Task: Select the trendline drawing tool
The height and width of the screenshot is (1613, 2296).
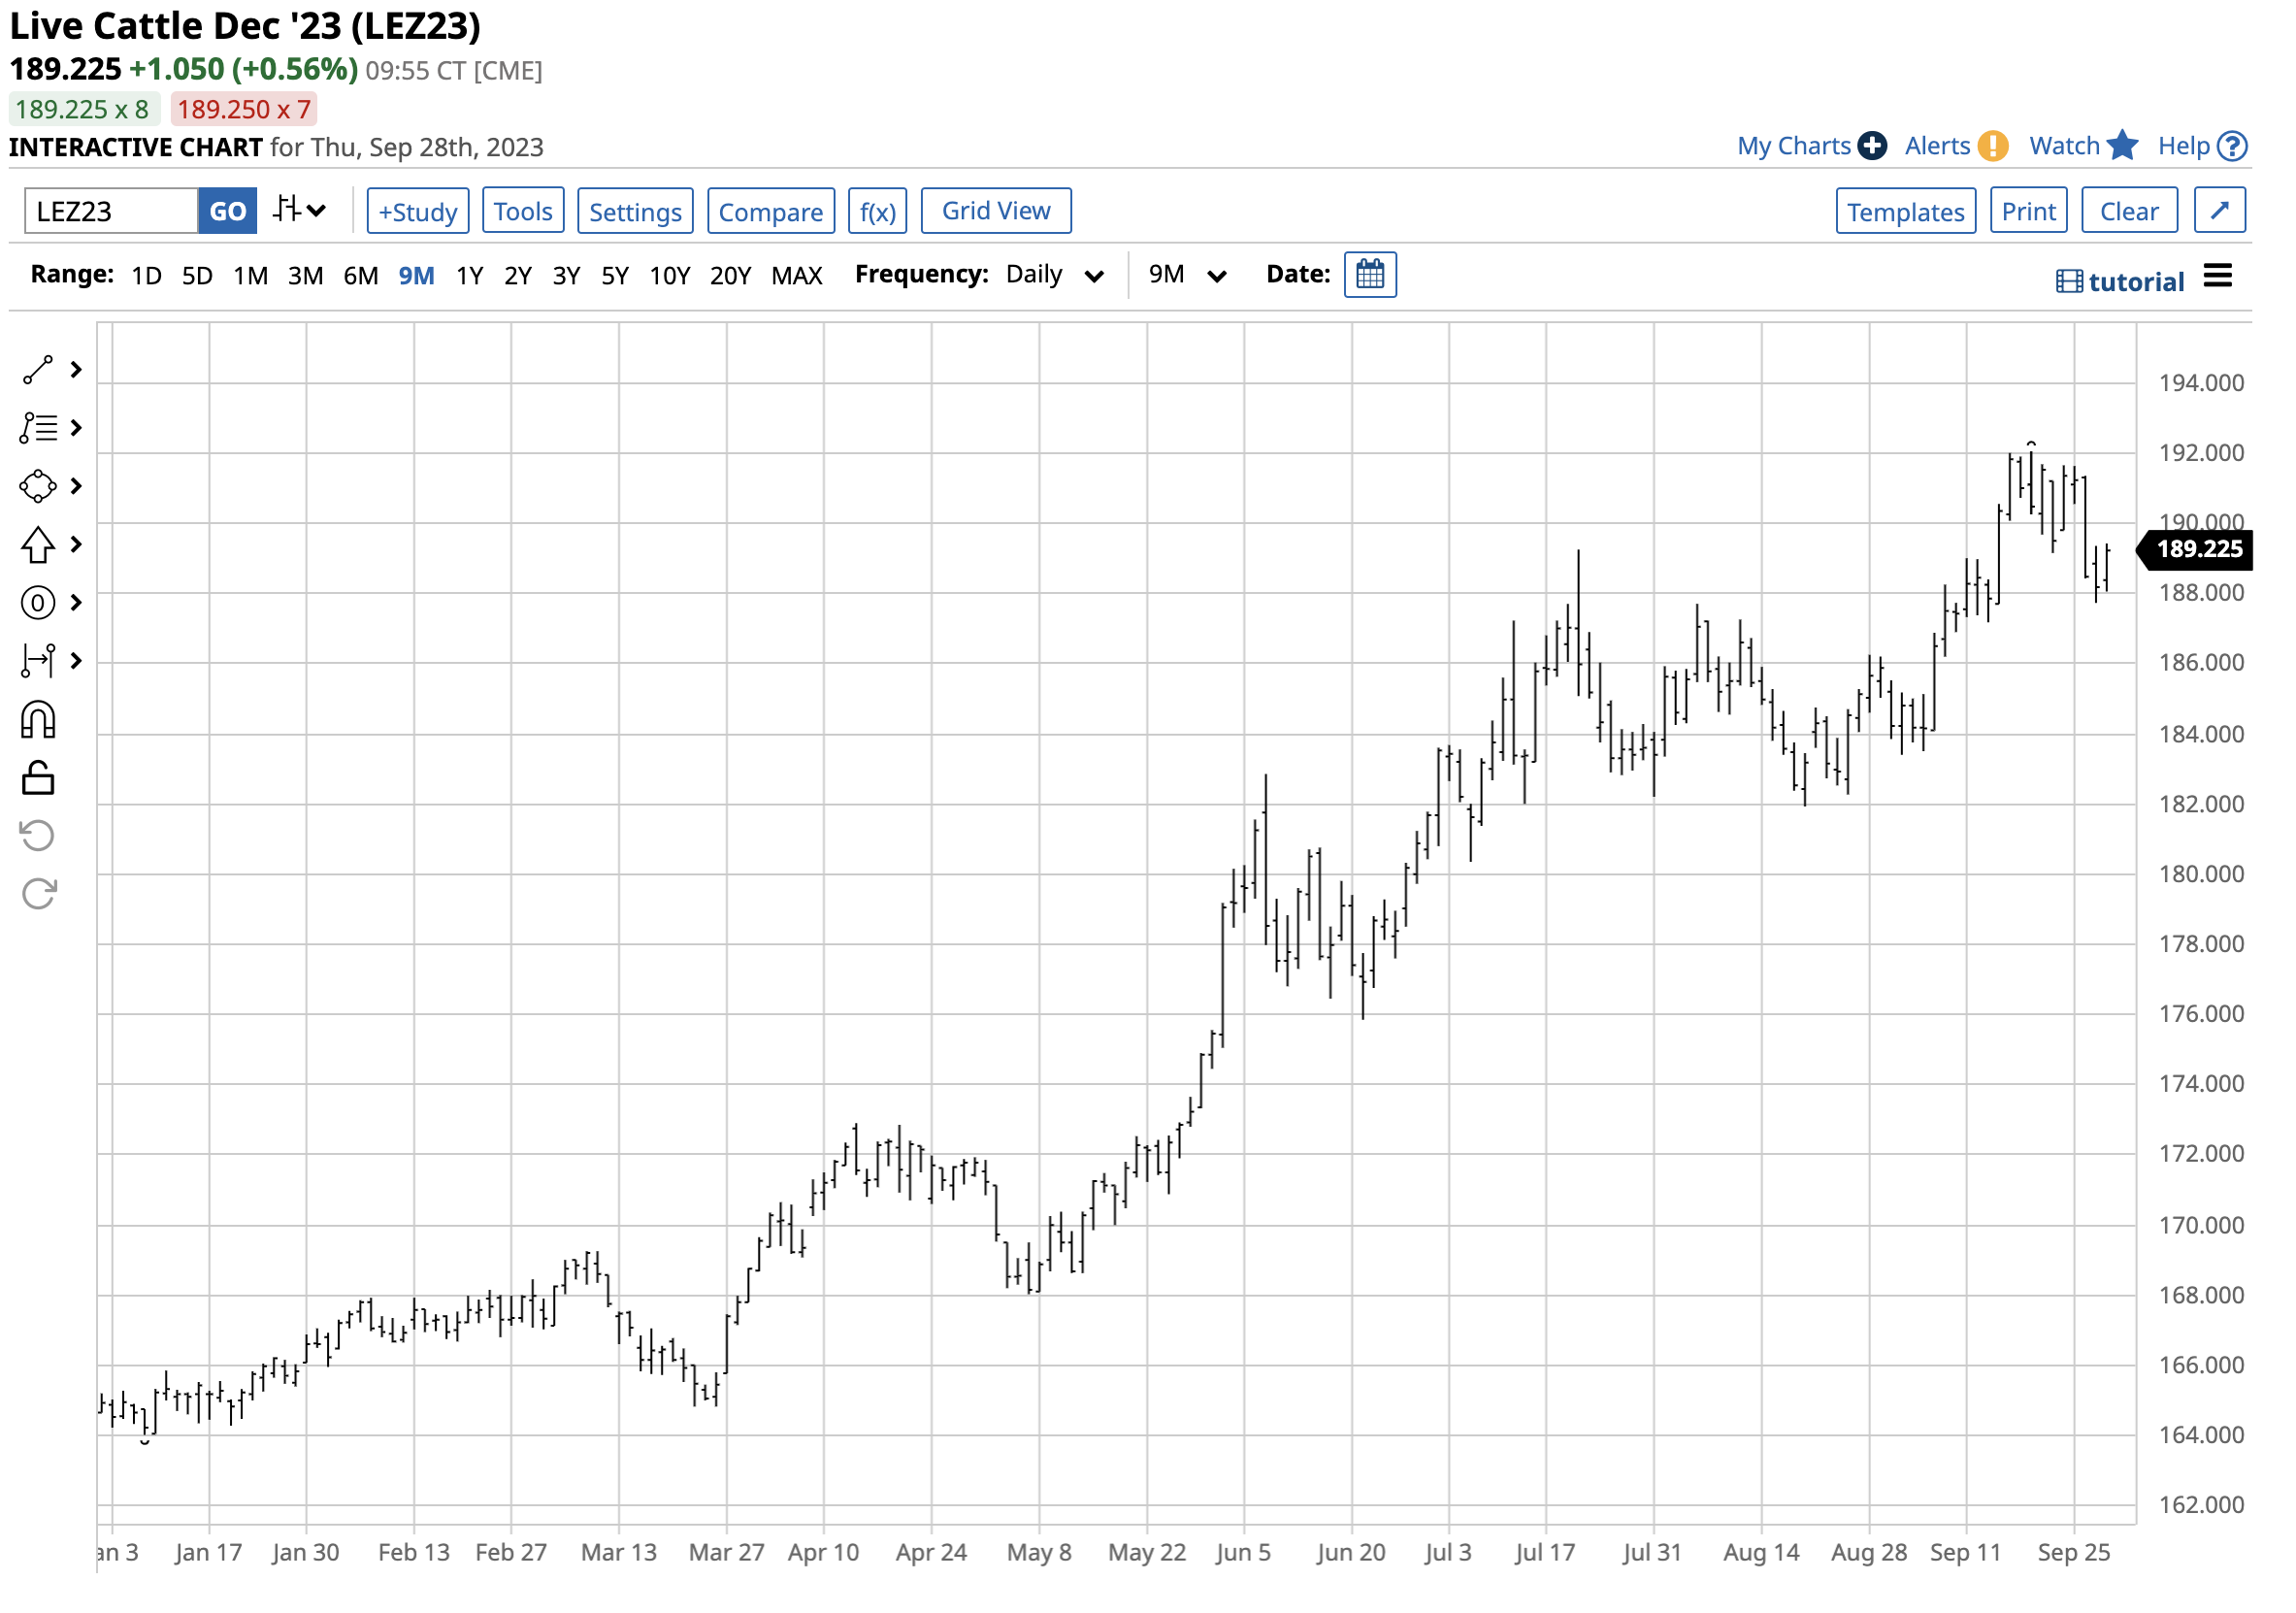Action: coord(37,369)
